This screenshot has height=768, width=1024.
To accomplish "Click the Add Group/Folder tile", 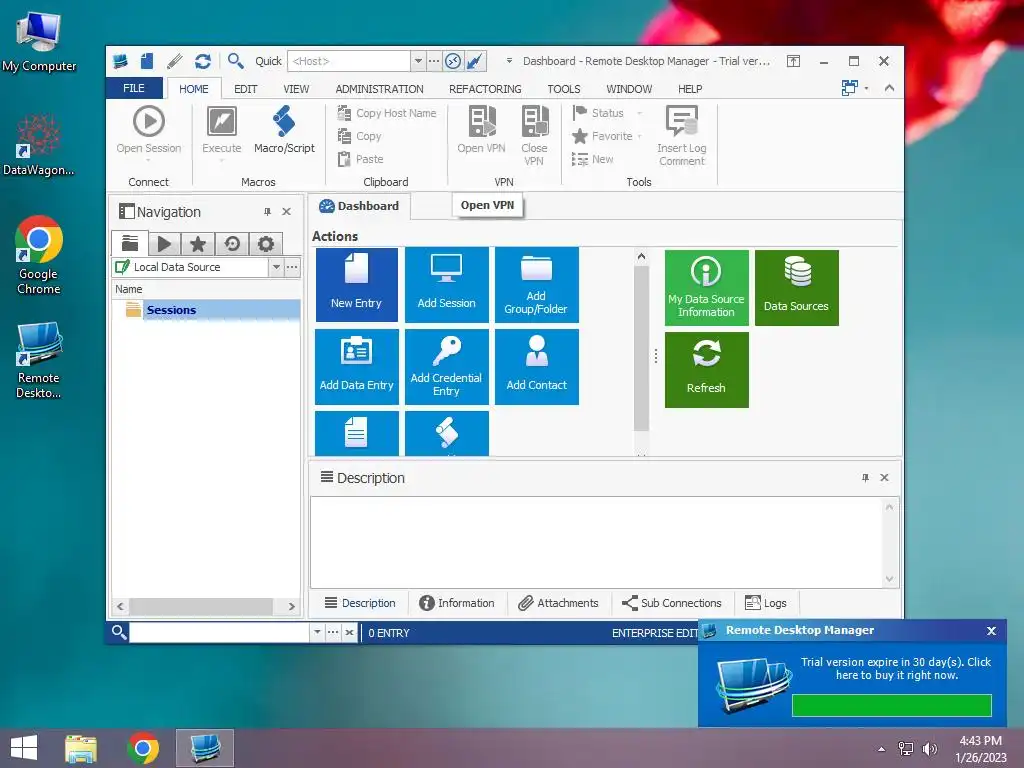I will tap(536, 285).
